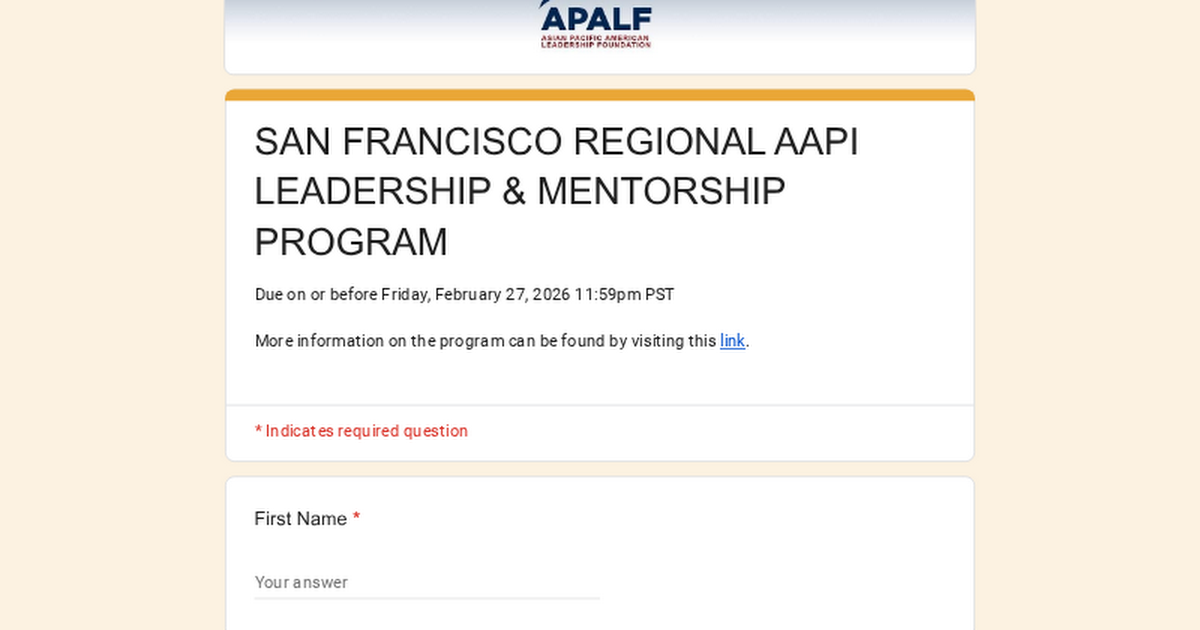Click the 'Indicates required question' notice

pos(361,430)
